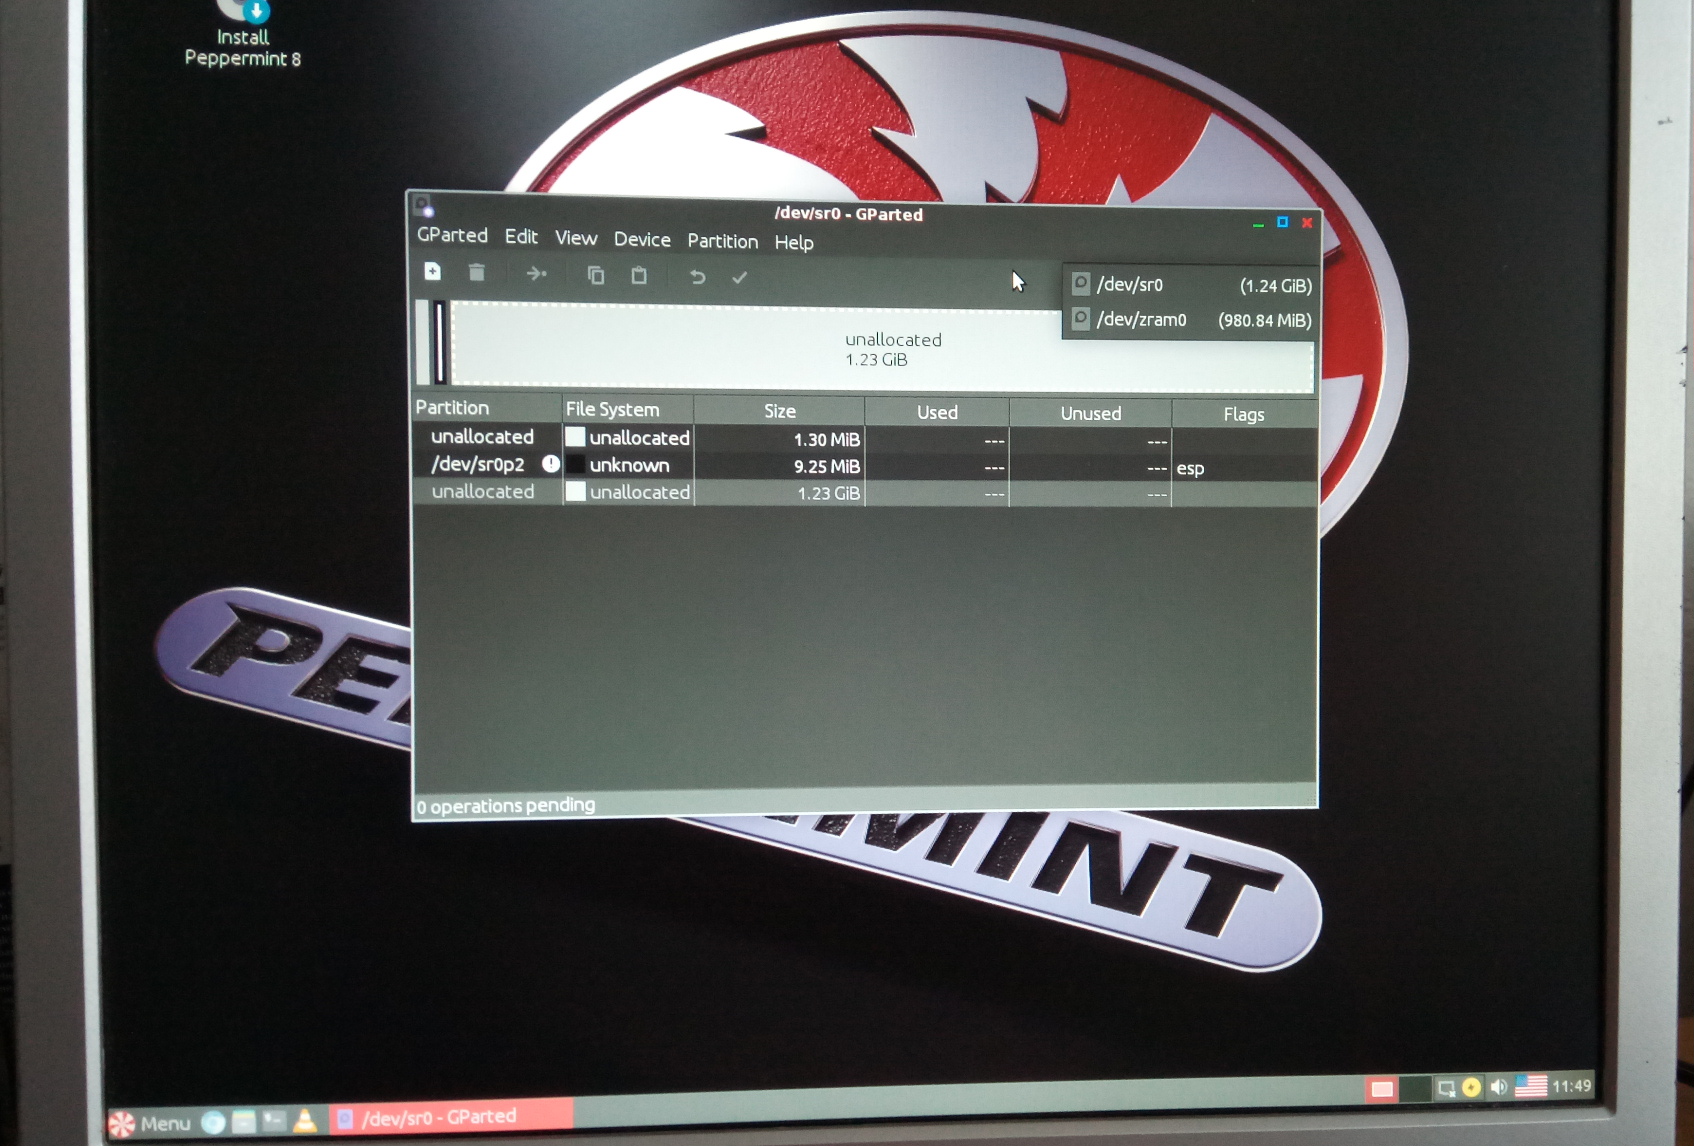Click the Resize/Move arrow toolbar icon

coord(536,273)
